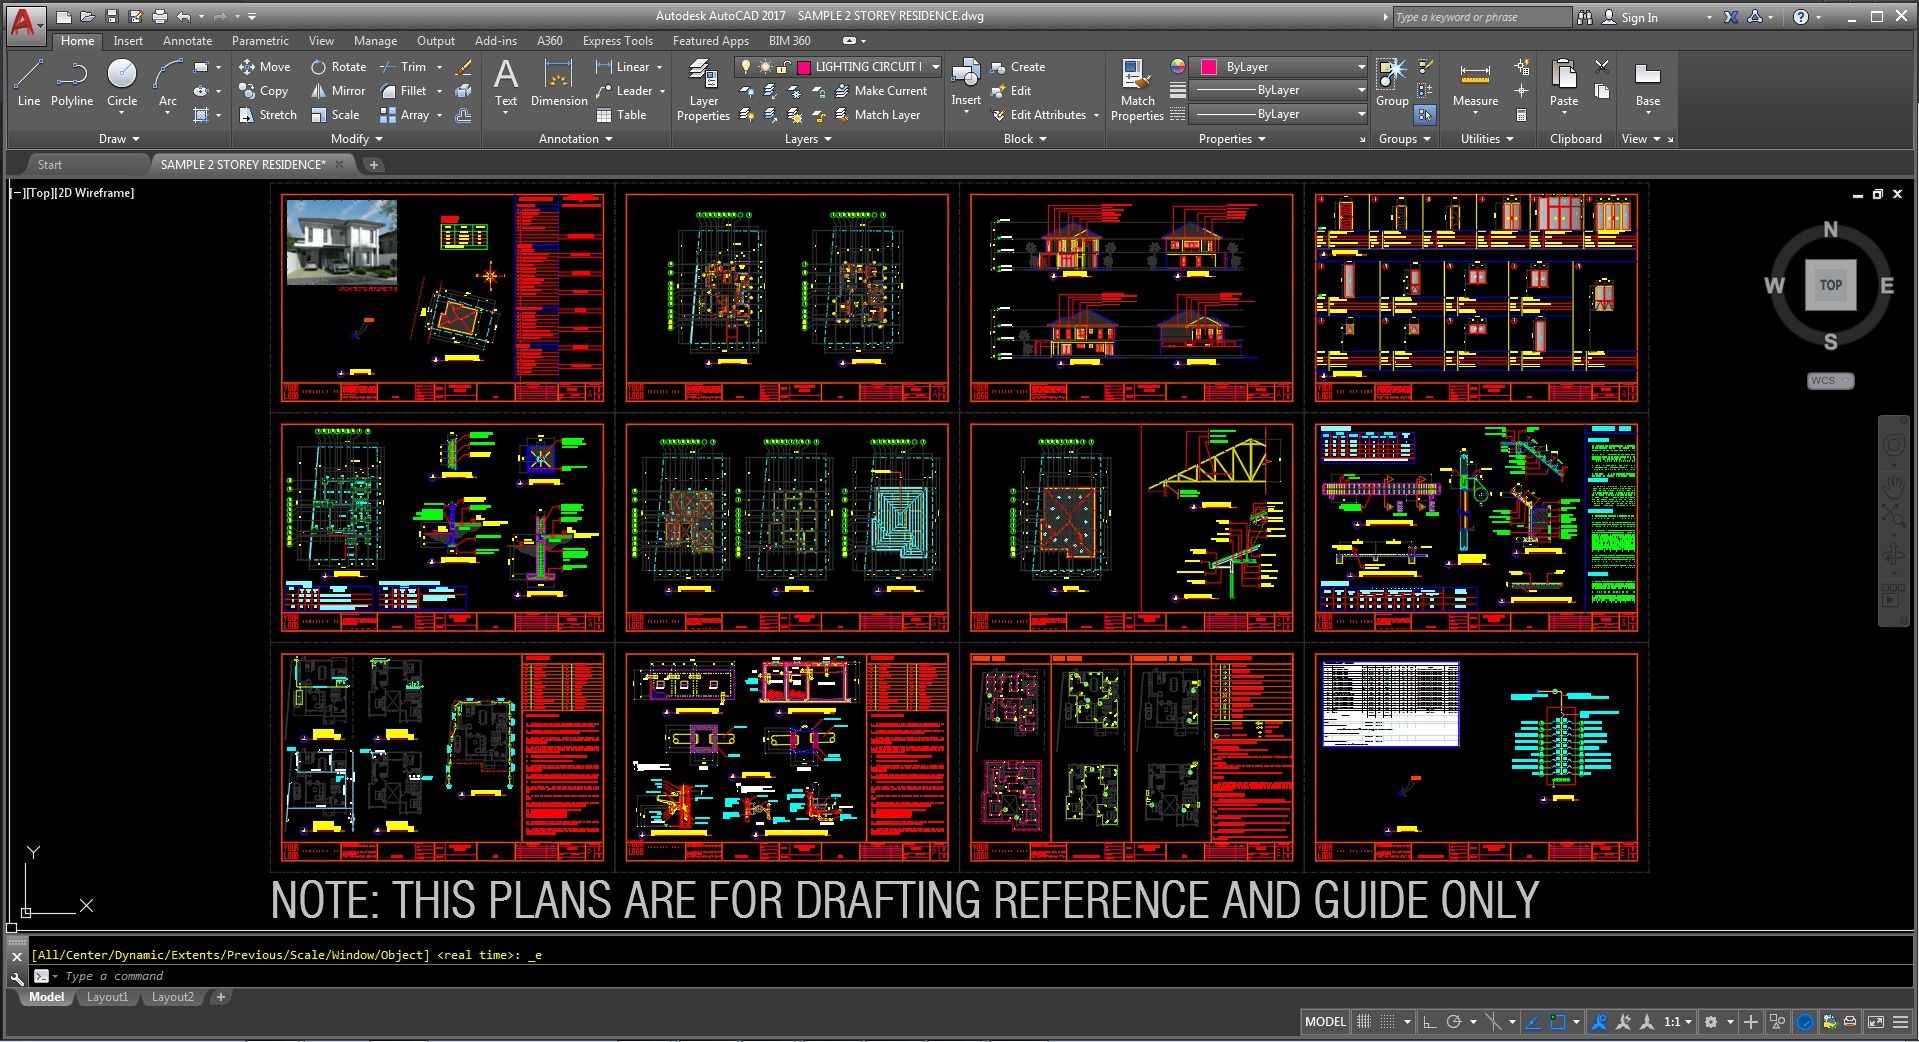Open the annotation scale 1:1 dropdown
Viewport: 1919px width, 1042px height.
pyautogui.click(x=1677, y=1022)
